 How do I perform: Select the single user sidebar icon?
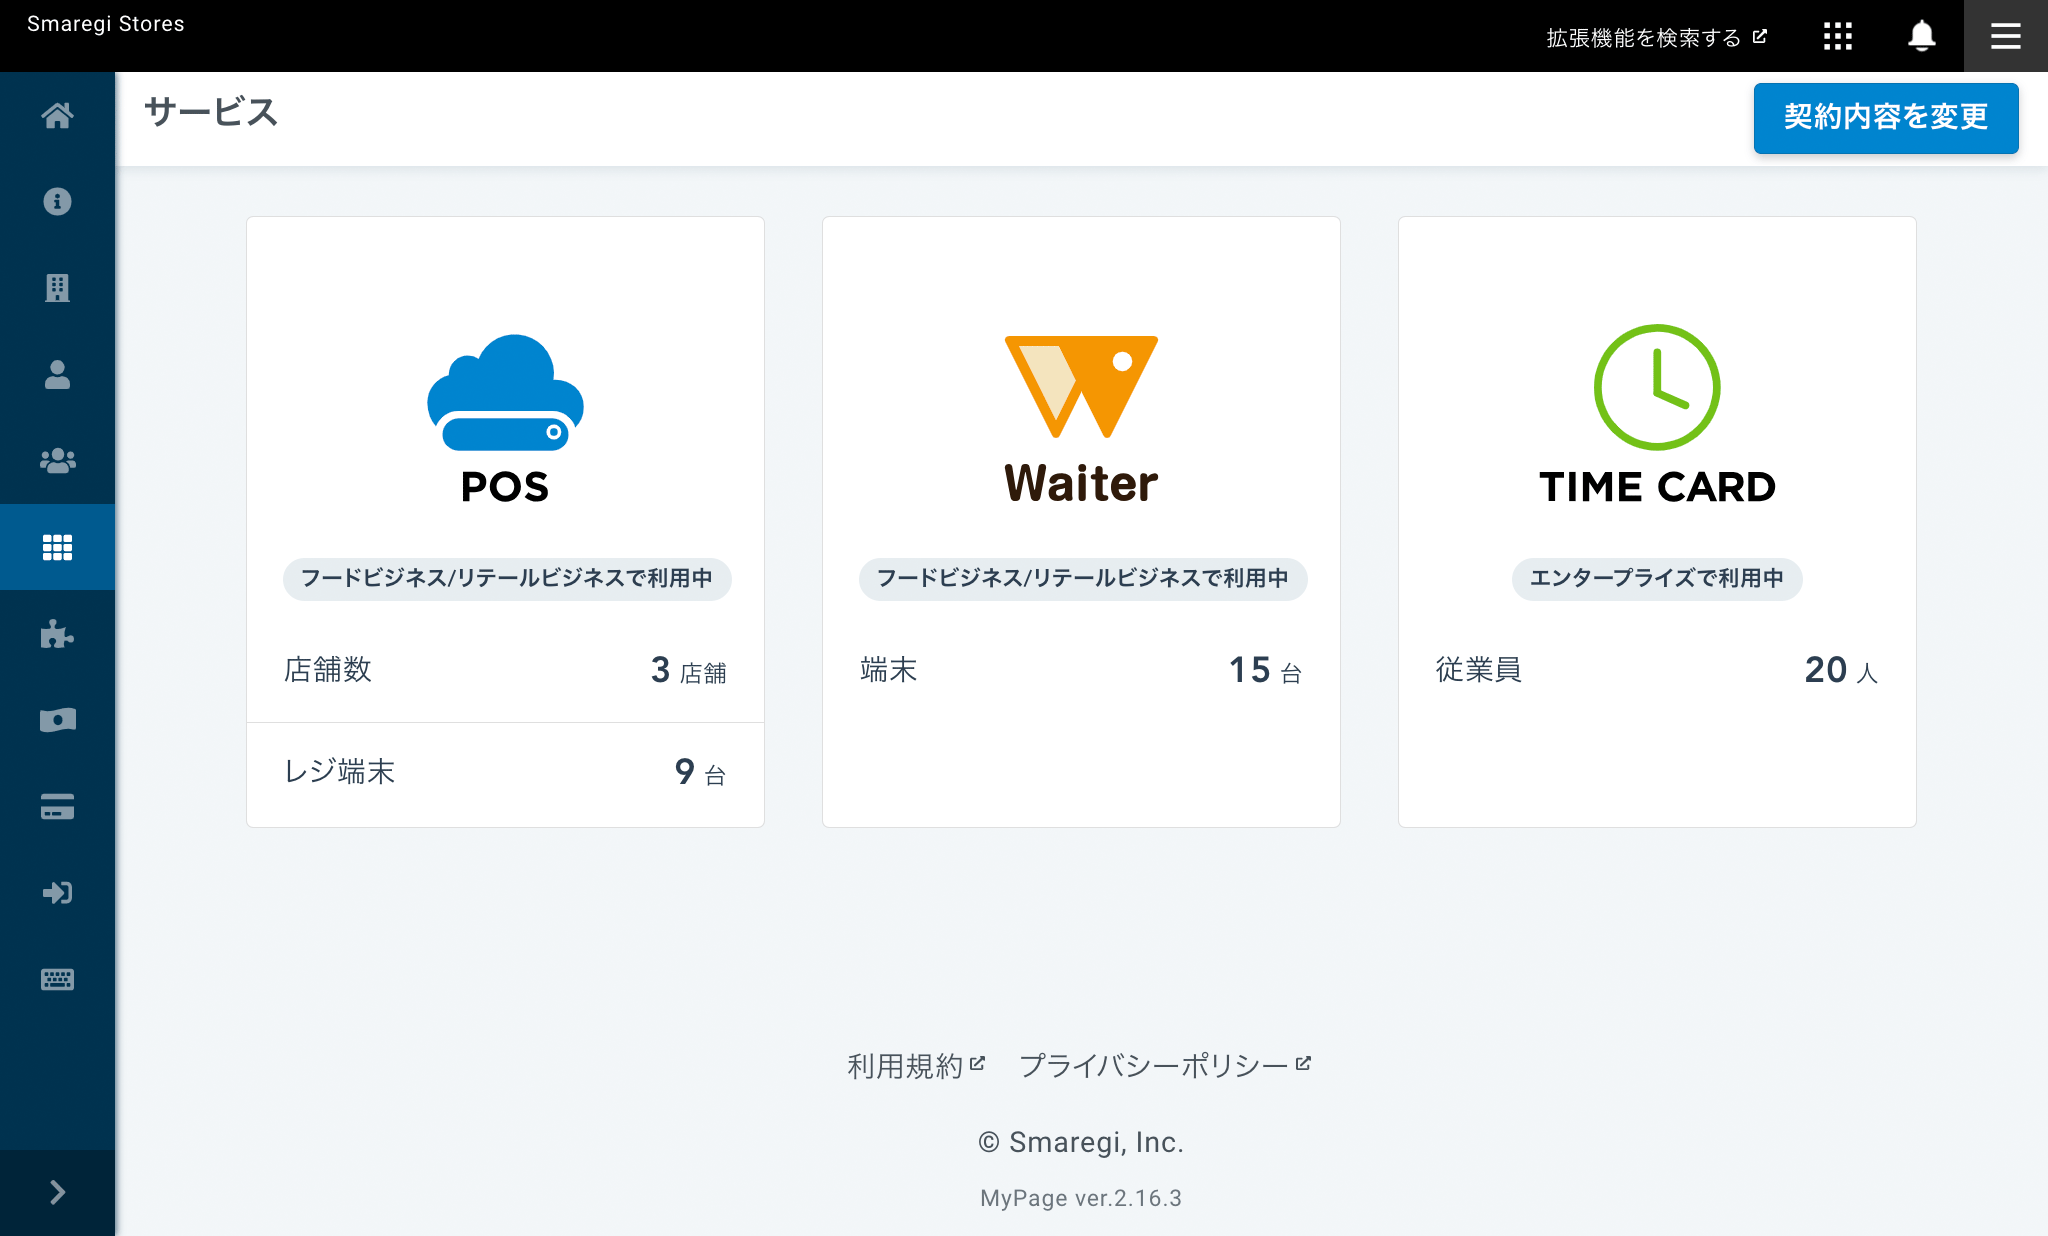coord(57,374)
